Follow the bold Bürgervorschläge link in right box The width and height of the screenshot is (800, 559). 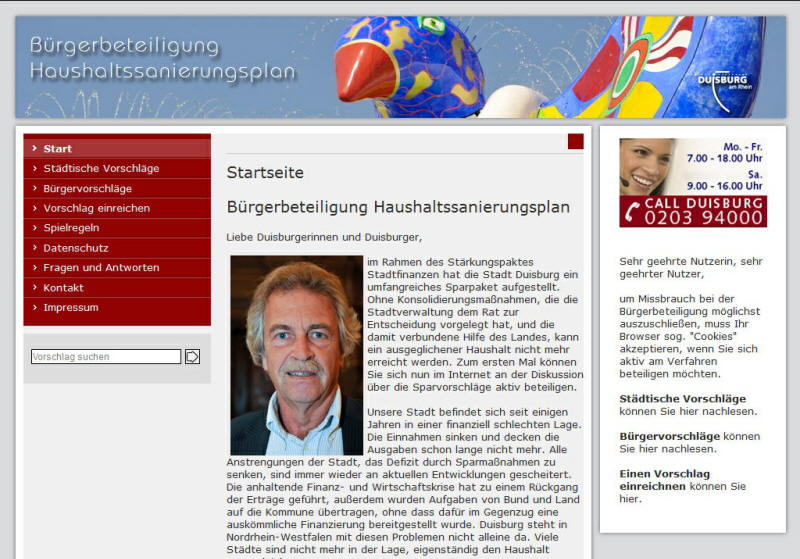pos(669,437)
